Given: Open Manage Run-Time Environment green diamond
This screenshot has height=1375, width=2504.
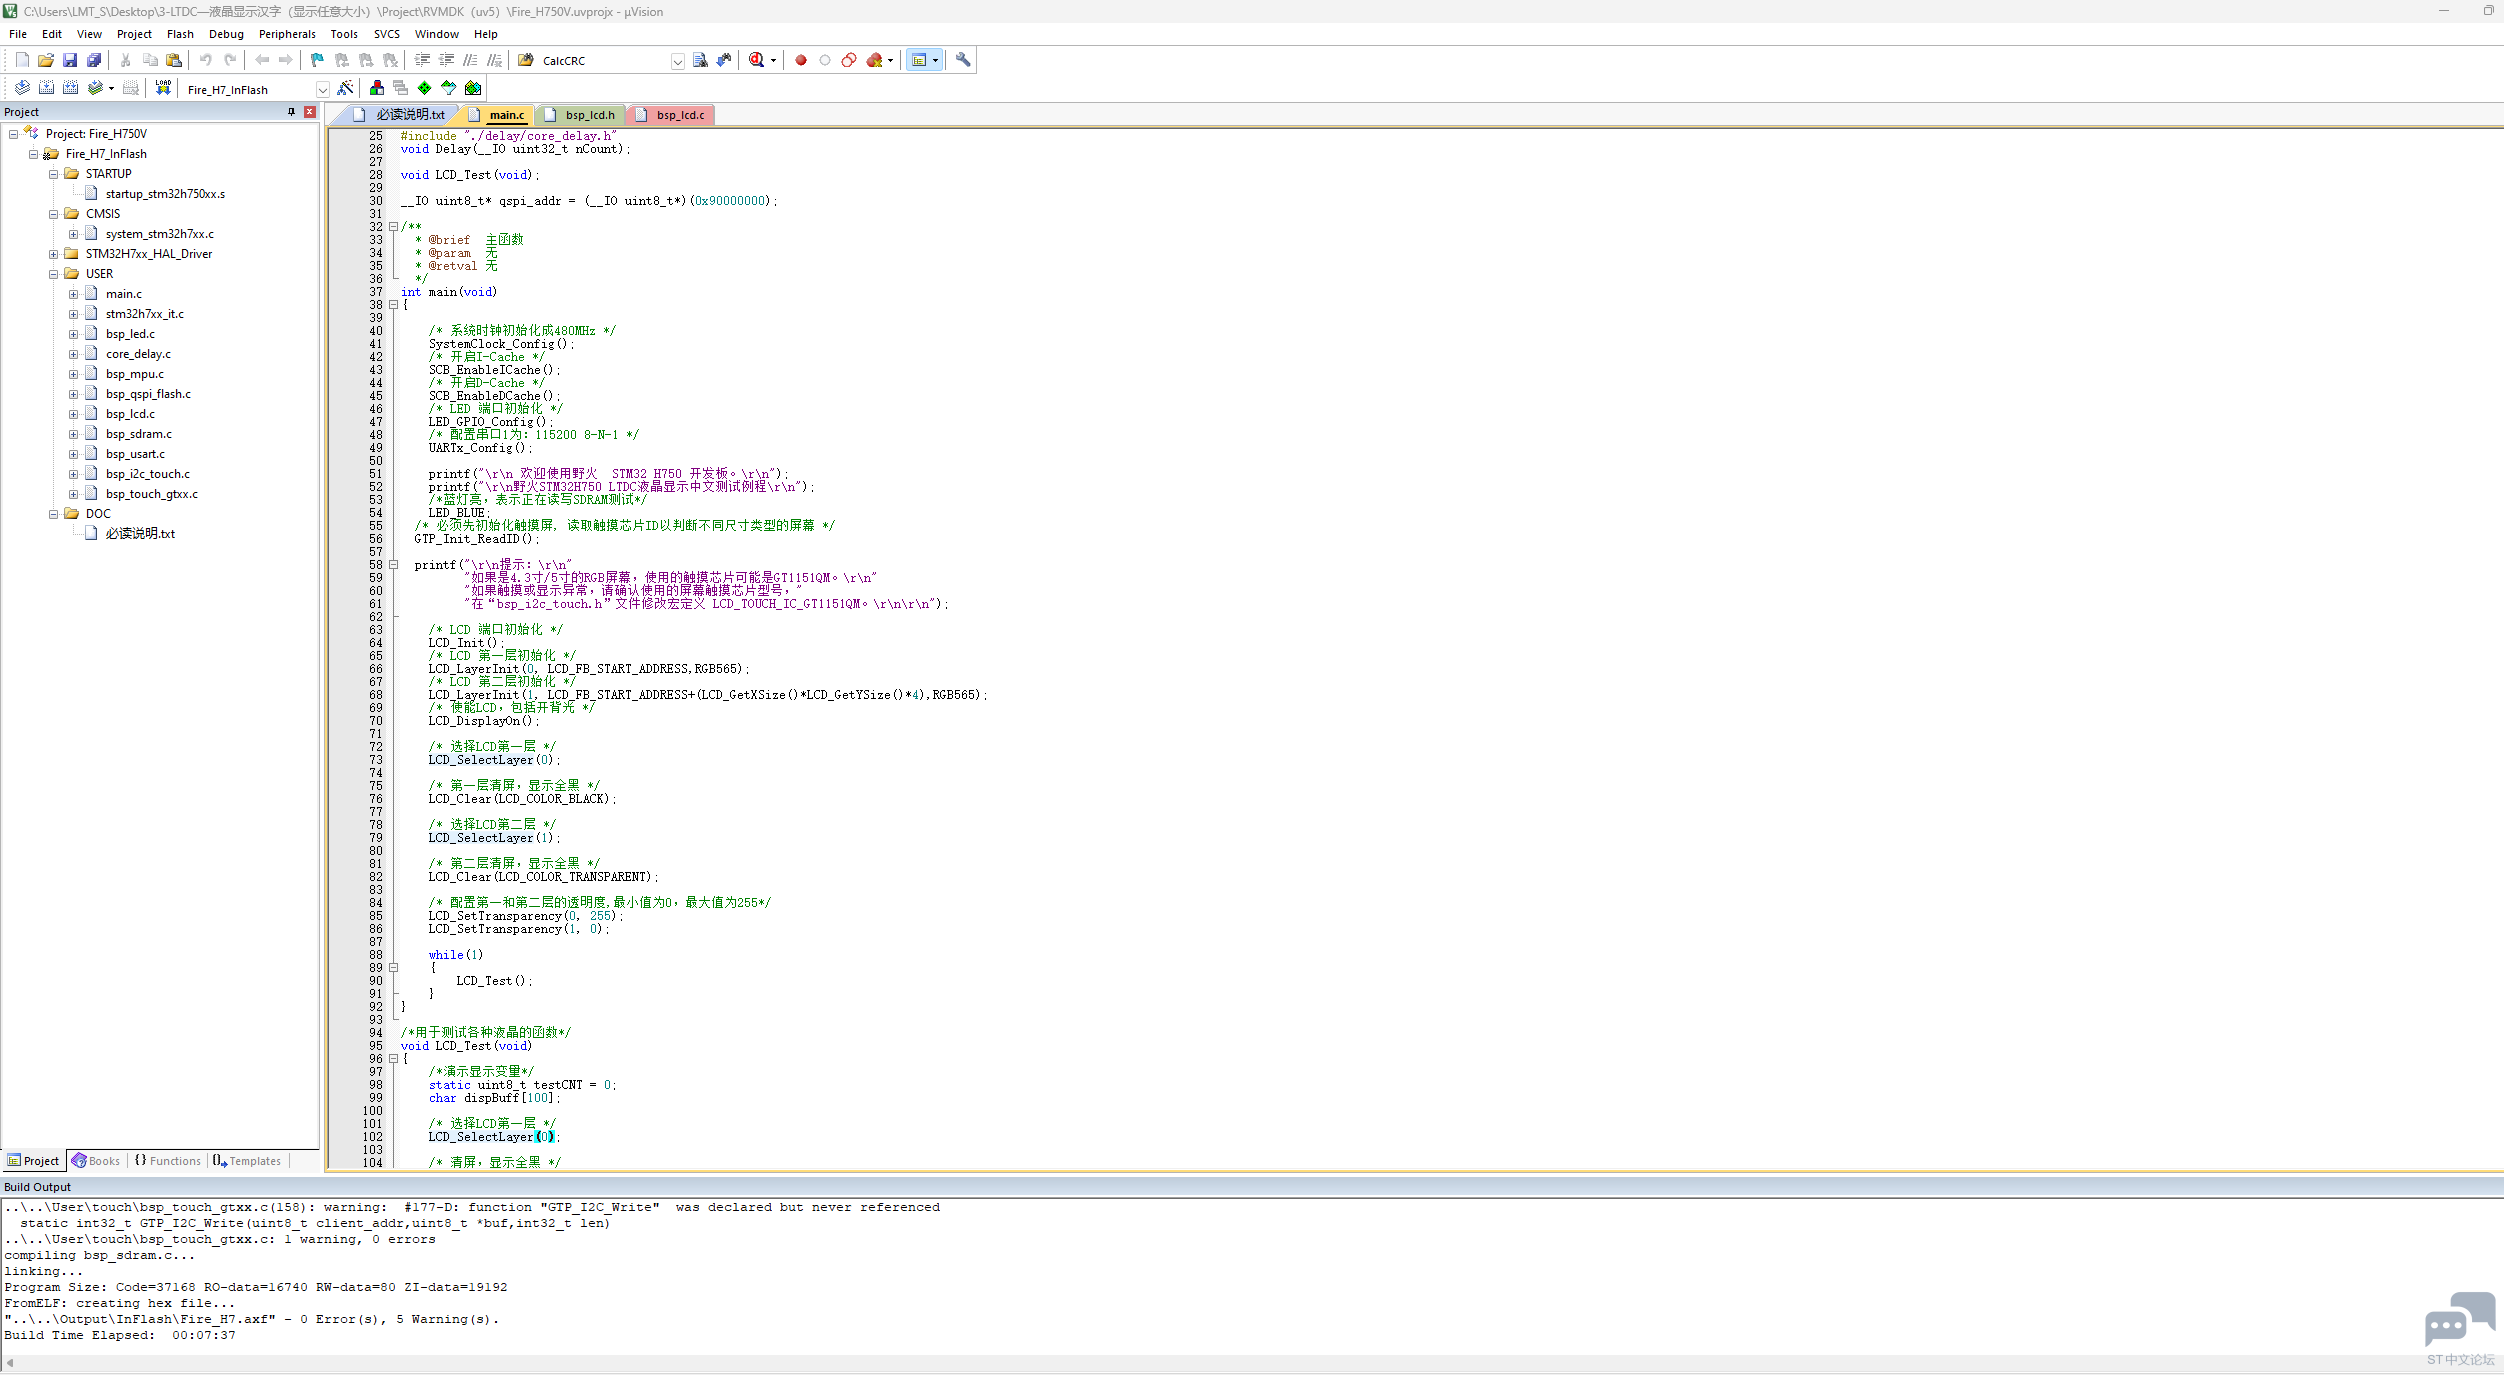Looking at the screenshot, I should [425, 88].
